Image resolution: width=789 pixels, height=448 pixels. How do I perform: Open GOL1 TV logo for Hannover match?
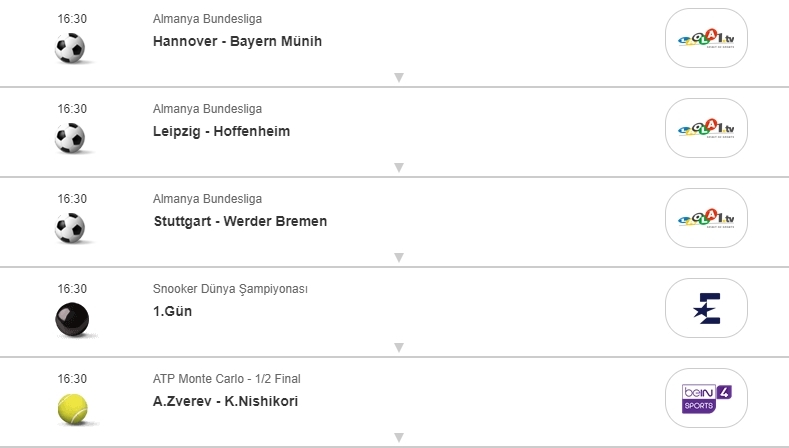[706, 38]
